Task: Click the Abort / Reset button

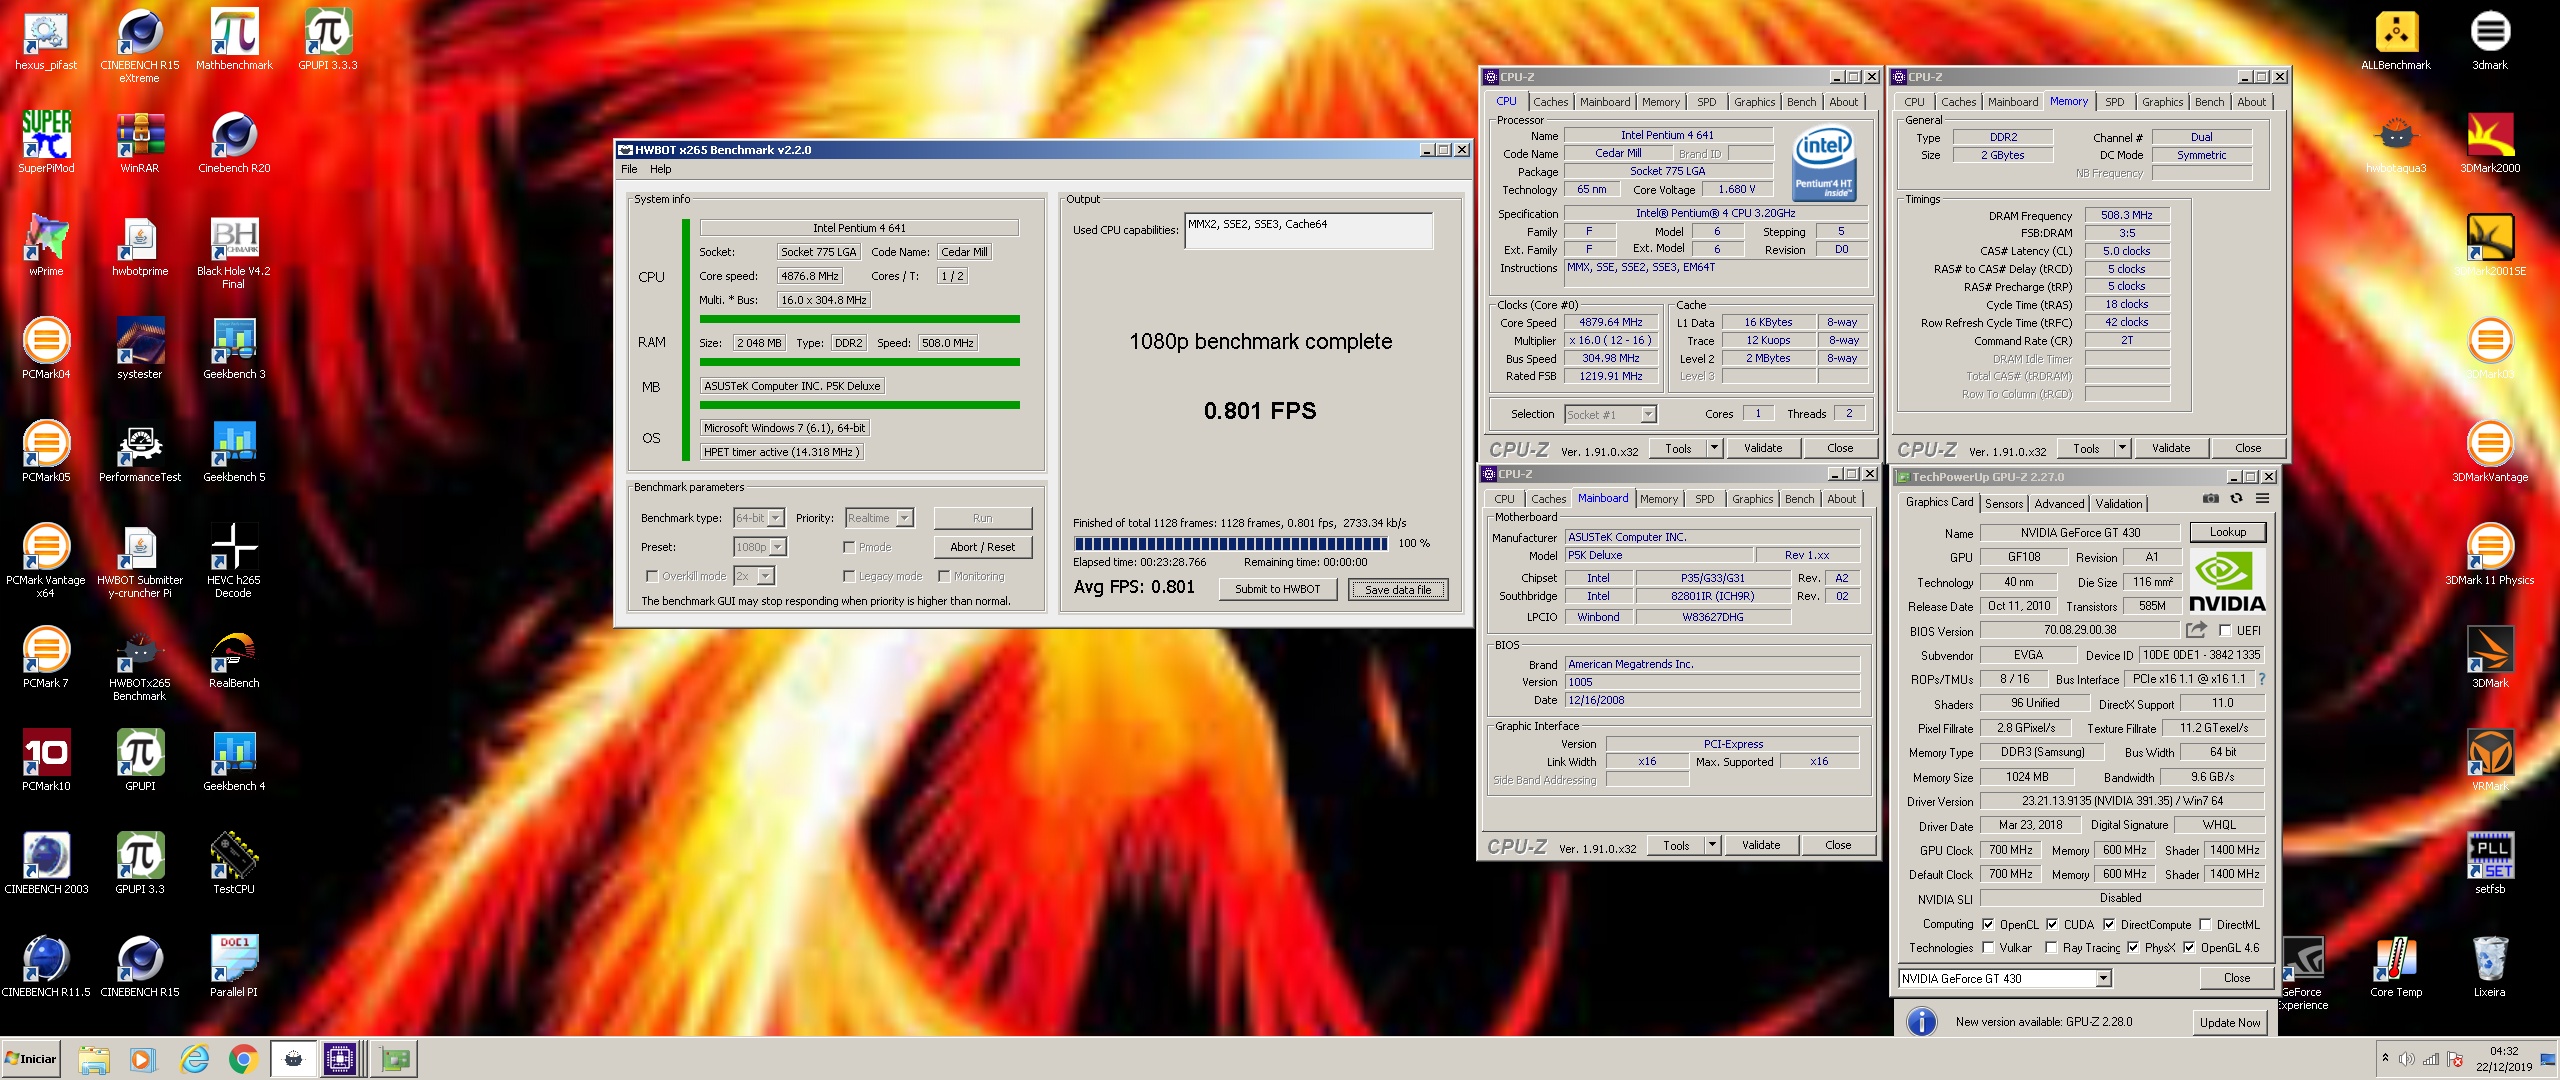Action: tap(982, 547)
